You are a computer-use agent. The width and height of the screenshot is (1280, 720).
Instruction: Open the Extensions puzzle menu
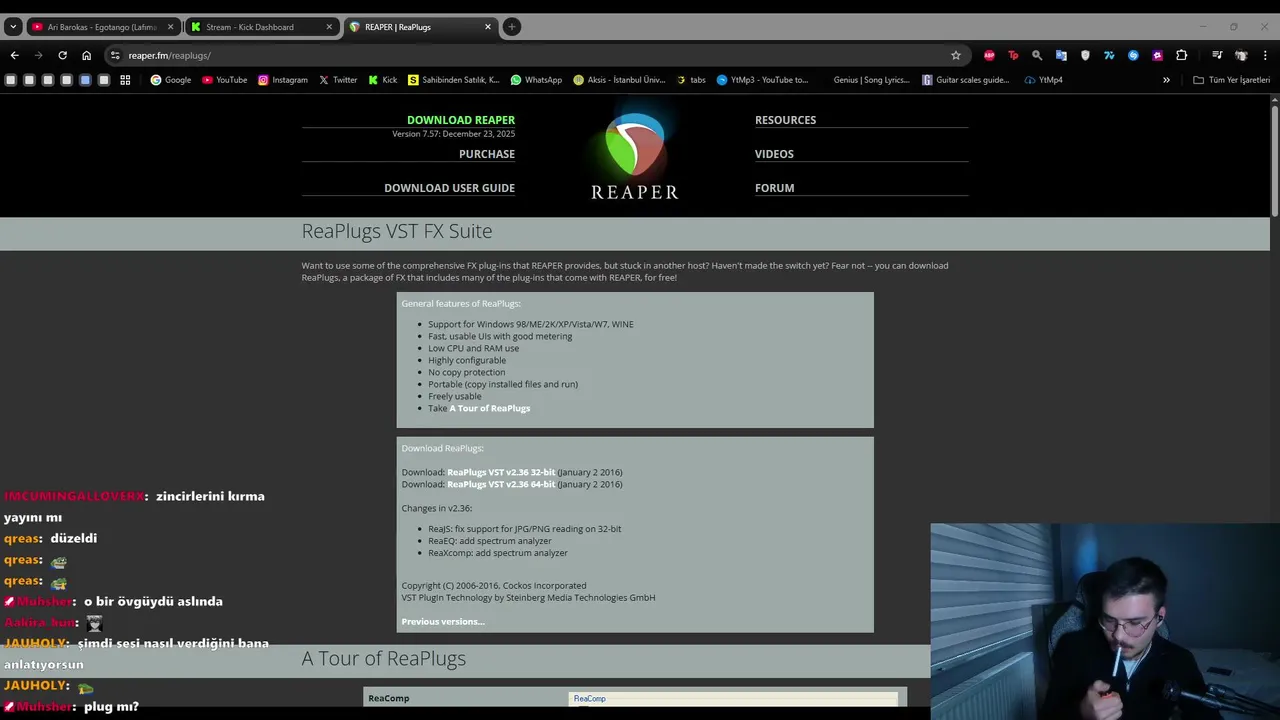click(1181, 55)
